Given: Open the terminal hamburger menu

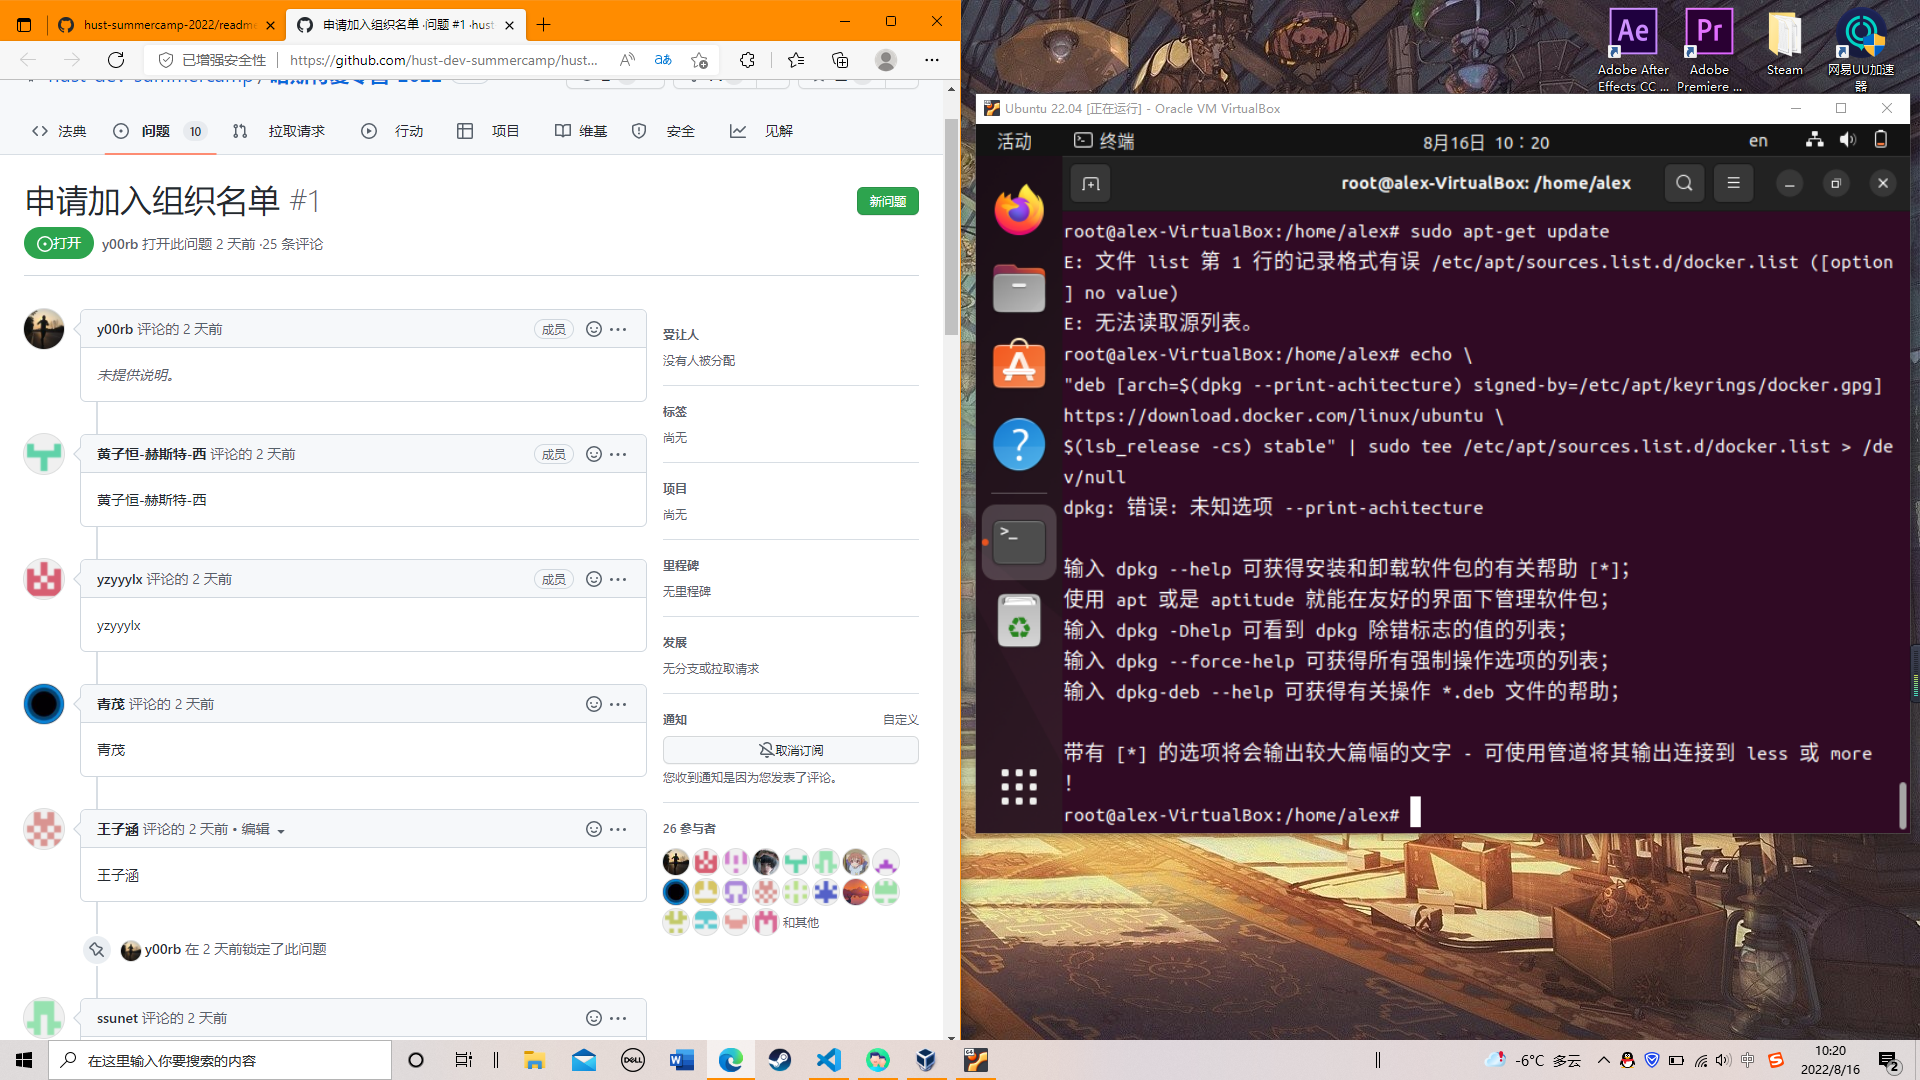Looking at the screenshot, I should tap(1734, 183).
